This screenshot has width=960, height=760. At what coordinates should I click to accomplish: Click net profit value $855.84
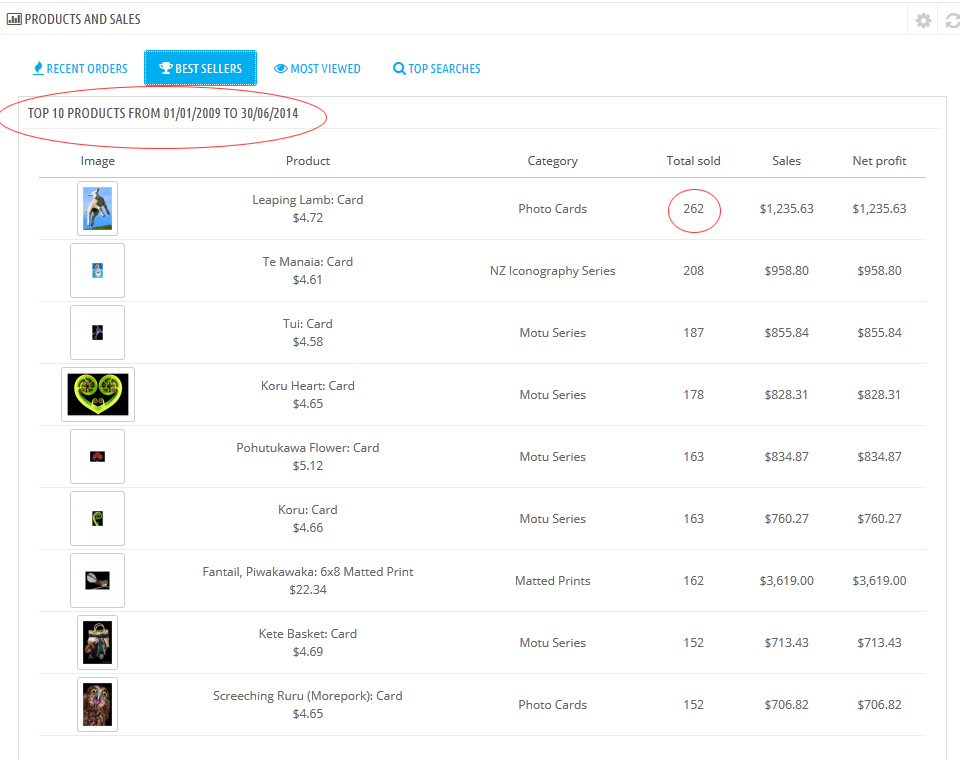click(x=880, y=333)
